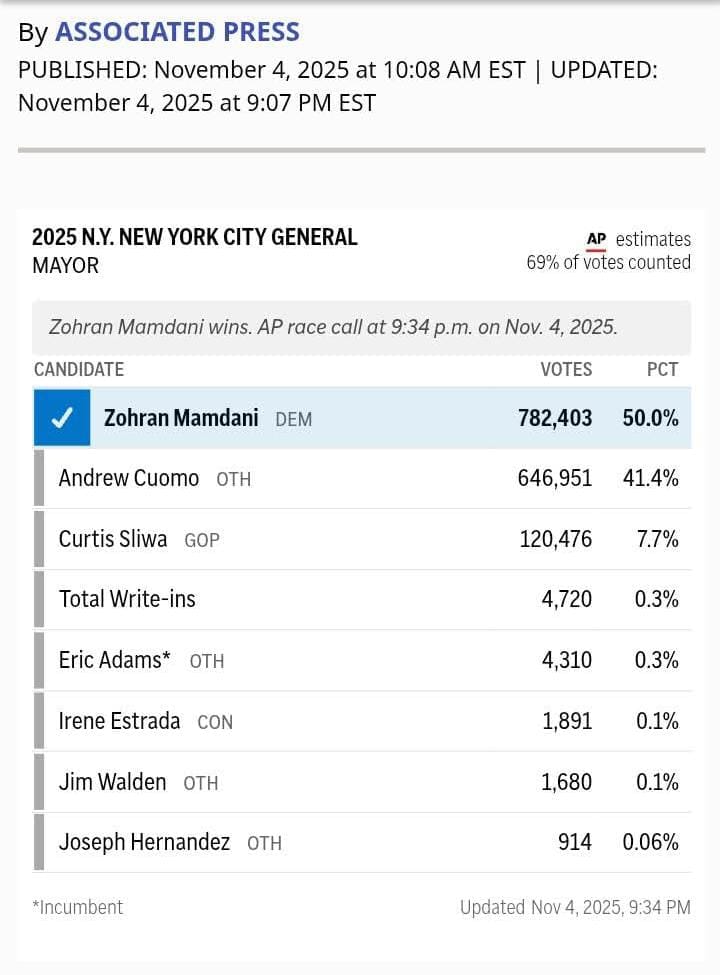The height and width of the screenshot is (975, 720).
Task: Click the 2025 N.Y. New York City General title
Action: [x=194, y=237]
